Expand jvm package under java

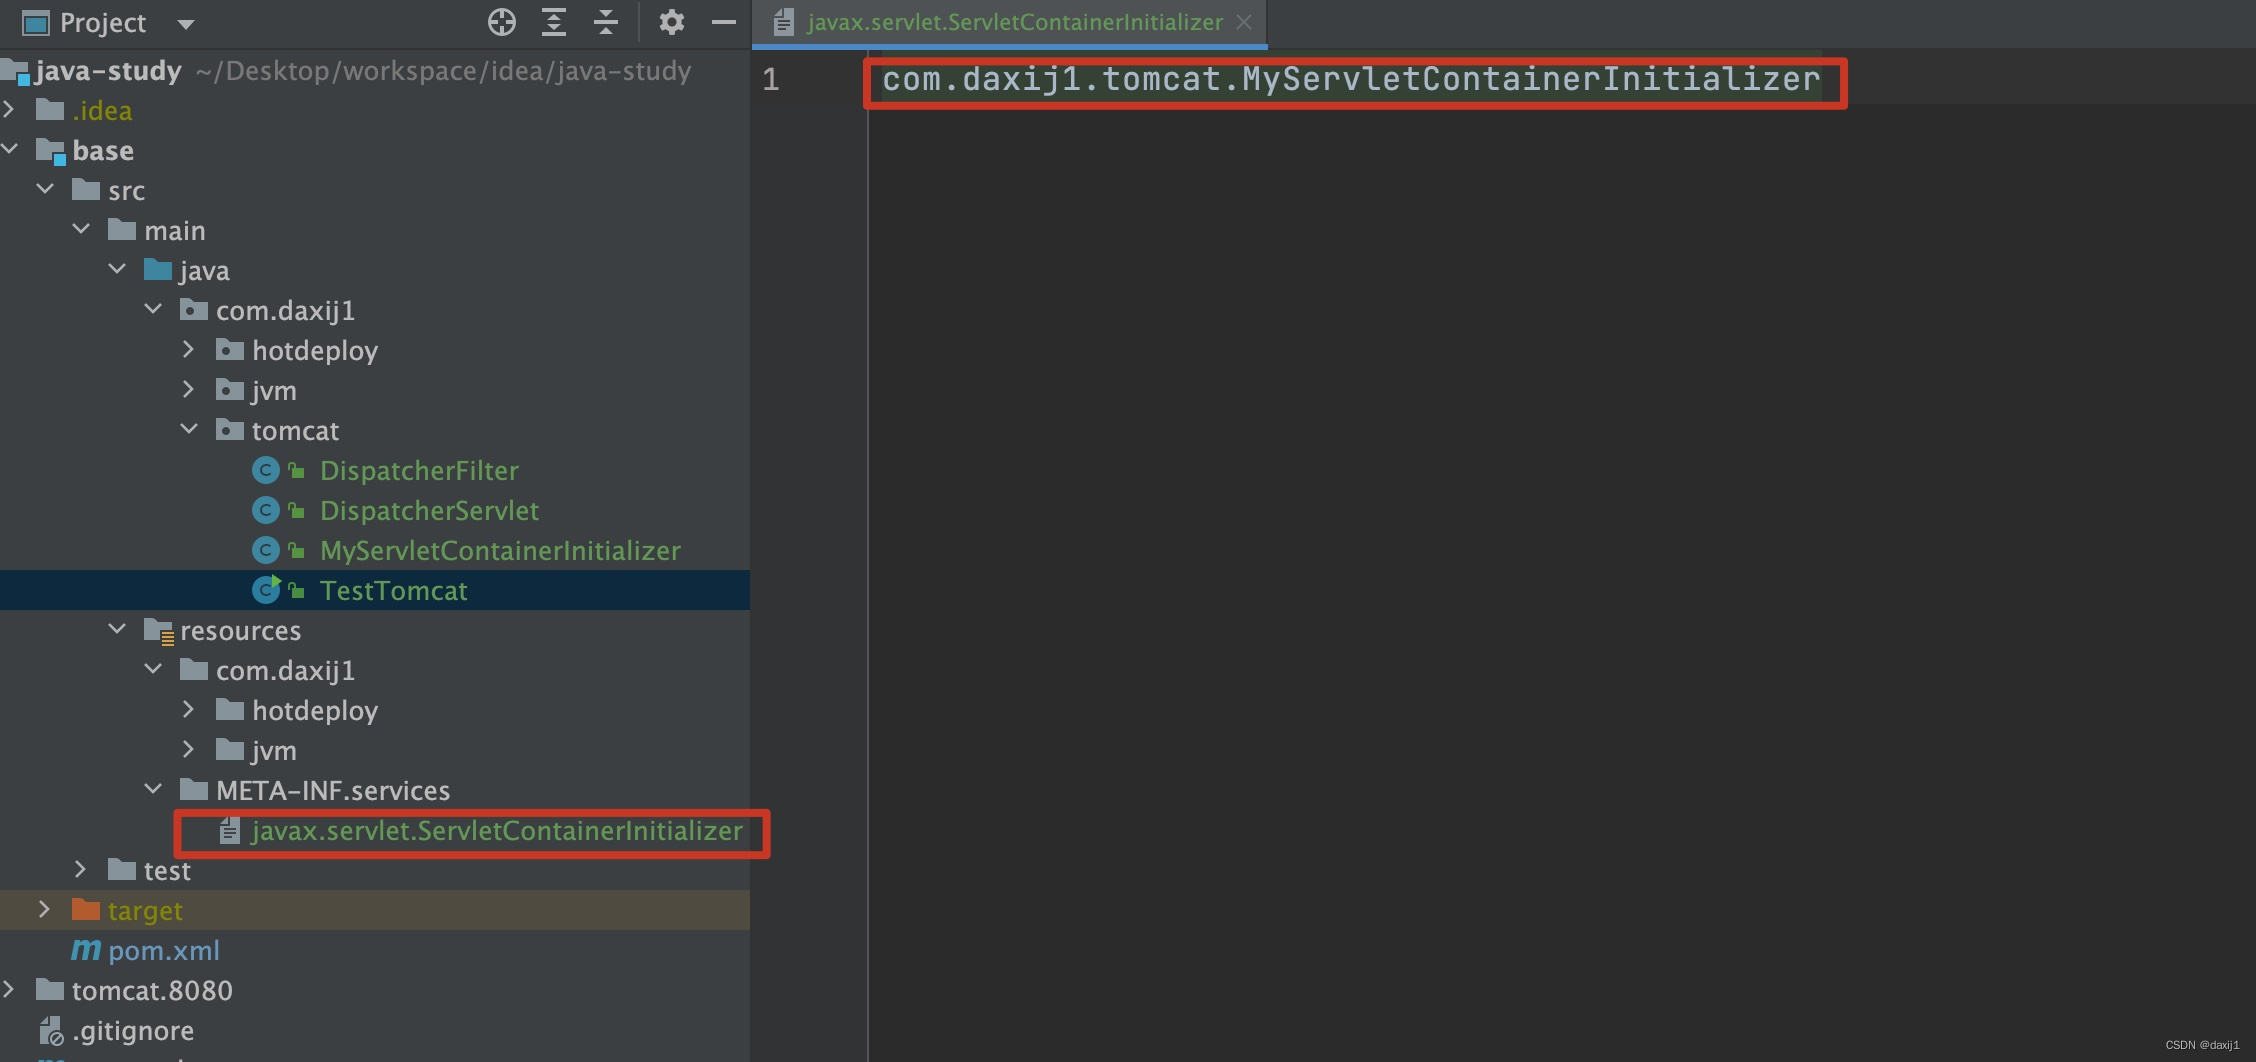(189, 389)
